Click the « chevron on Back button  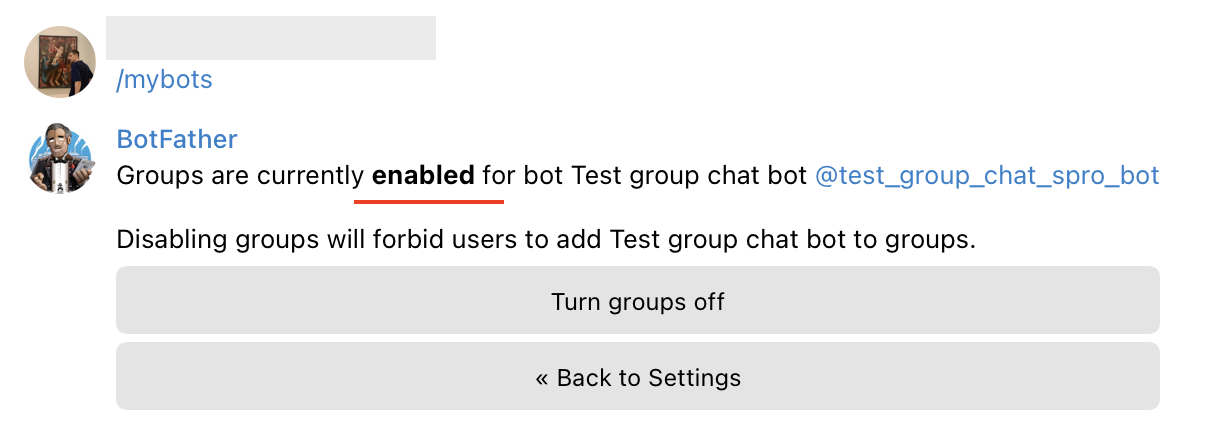pyautogui.click(x=542, y=378)
